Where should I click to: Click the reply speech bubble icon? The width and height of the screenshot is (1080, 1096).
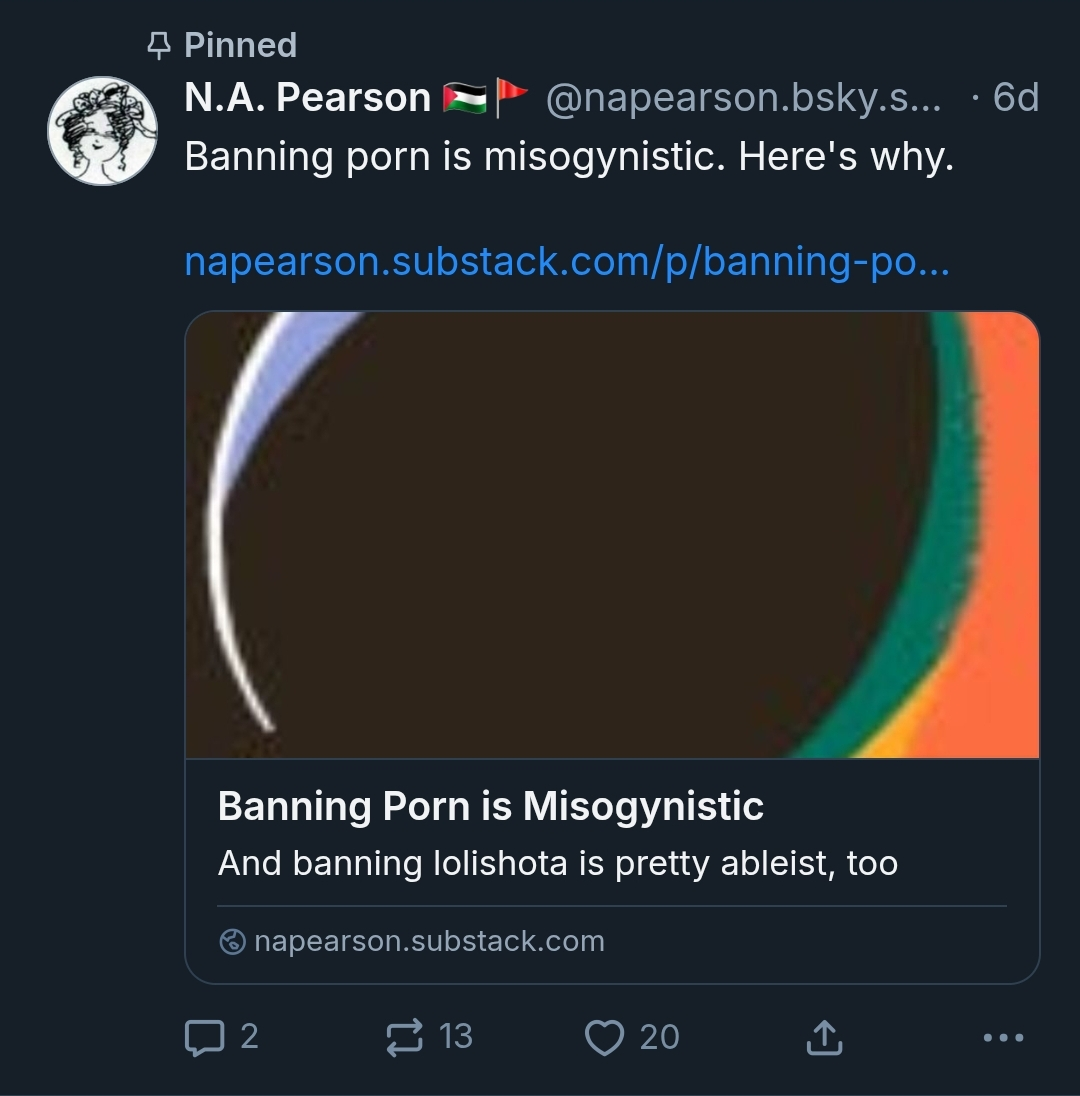tap(205, 1037)
